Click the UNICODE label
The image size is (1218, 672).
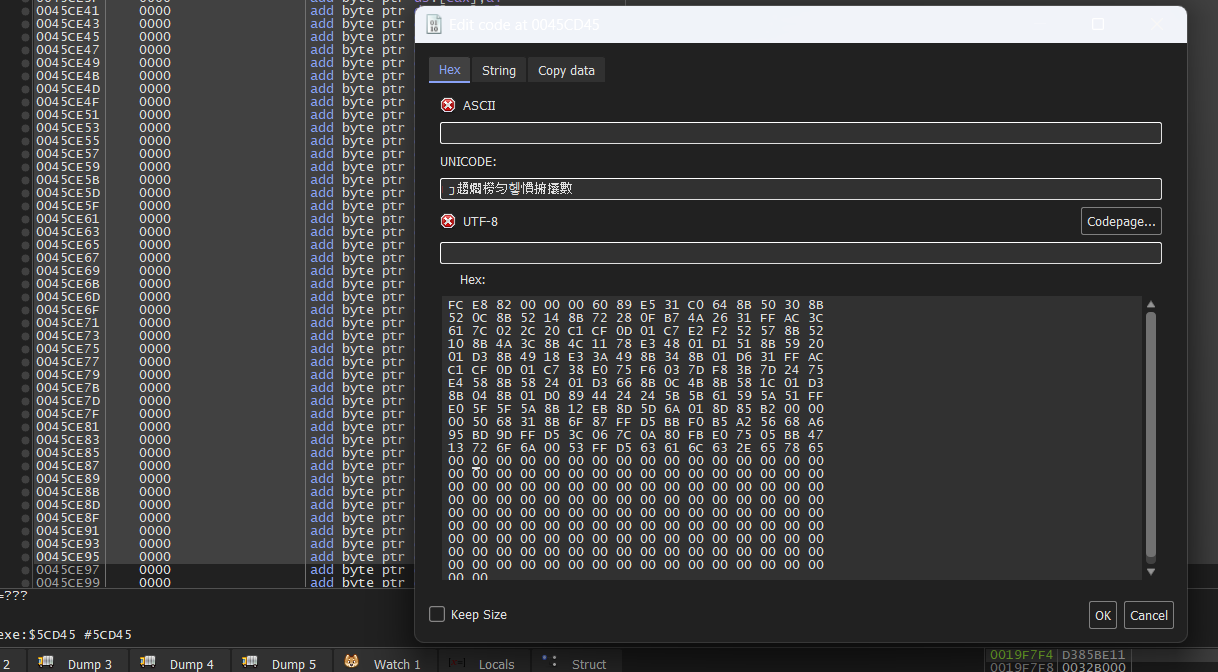pyautogui.click(x=468, y=161)
